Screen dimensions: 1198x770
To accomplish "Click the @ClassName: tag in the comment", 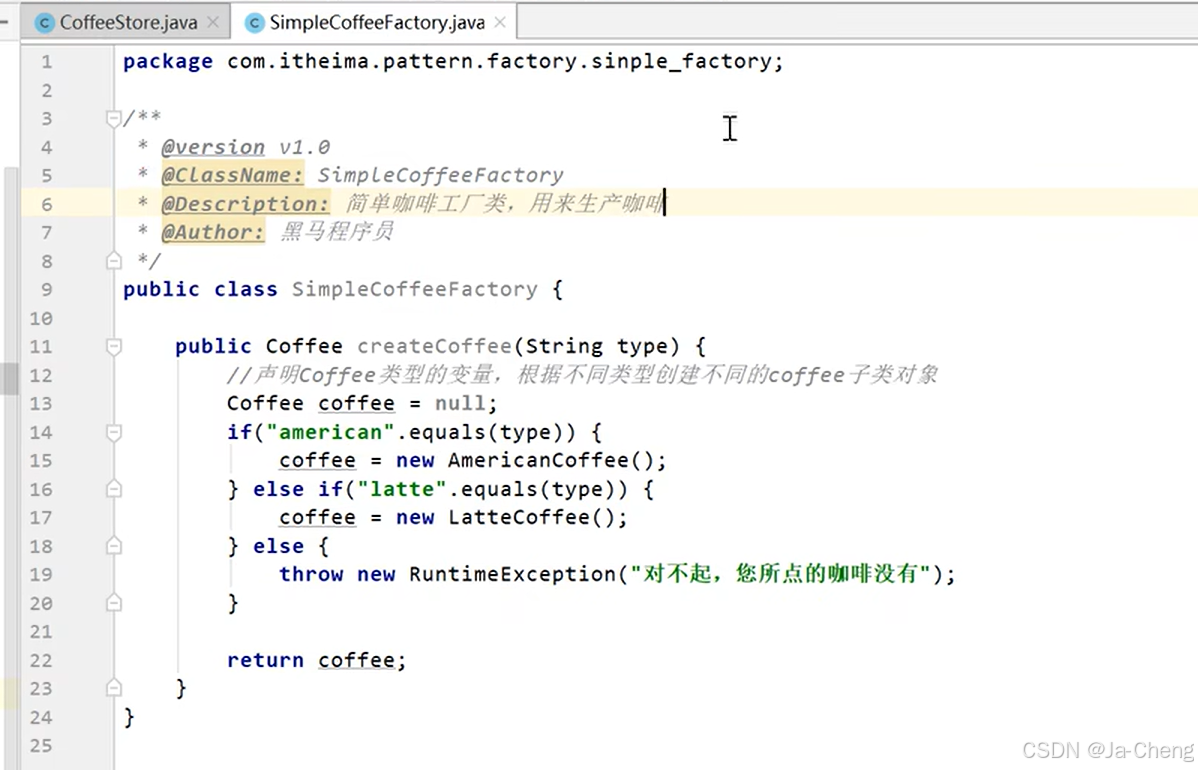I will pyautogui.click(x=232, y=175).
